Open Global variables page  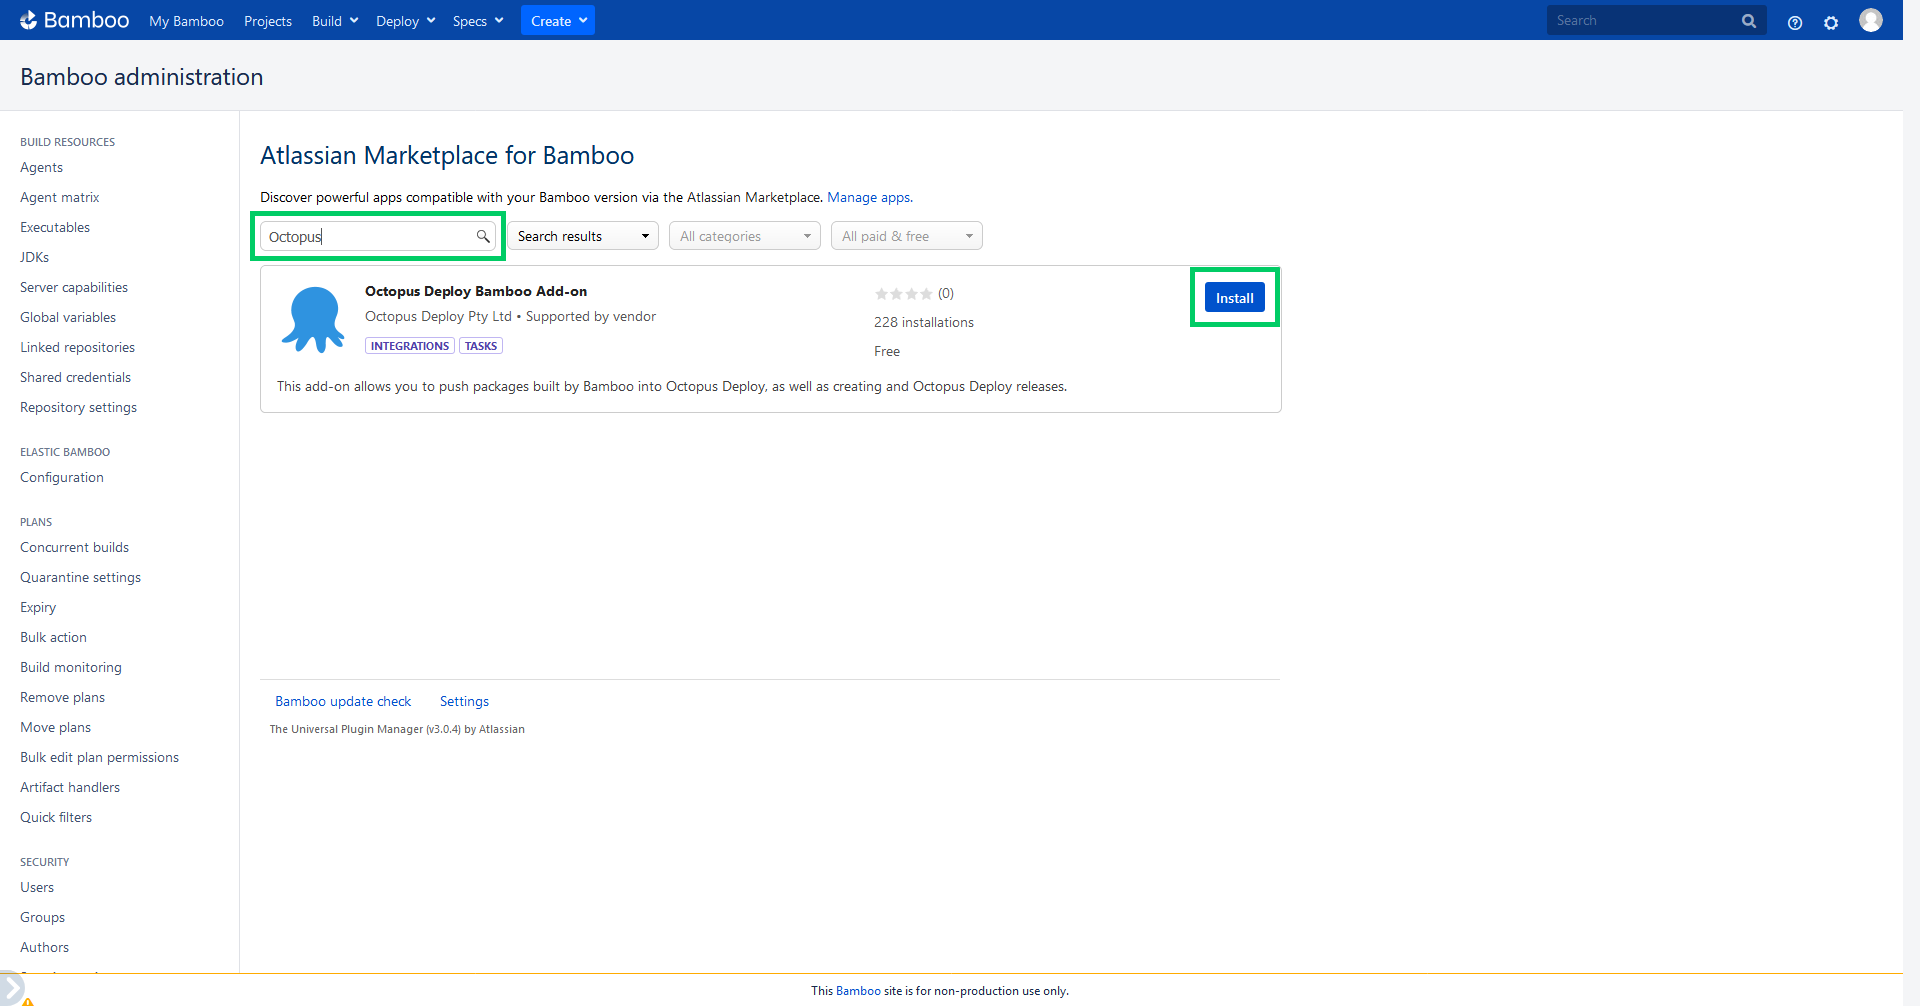pos(68,317)
